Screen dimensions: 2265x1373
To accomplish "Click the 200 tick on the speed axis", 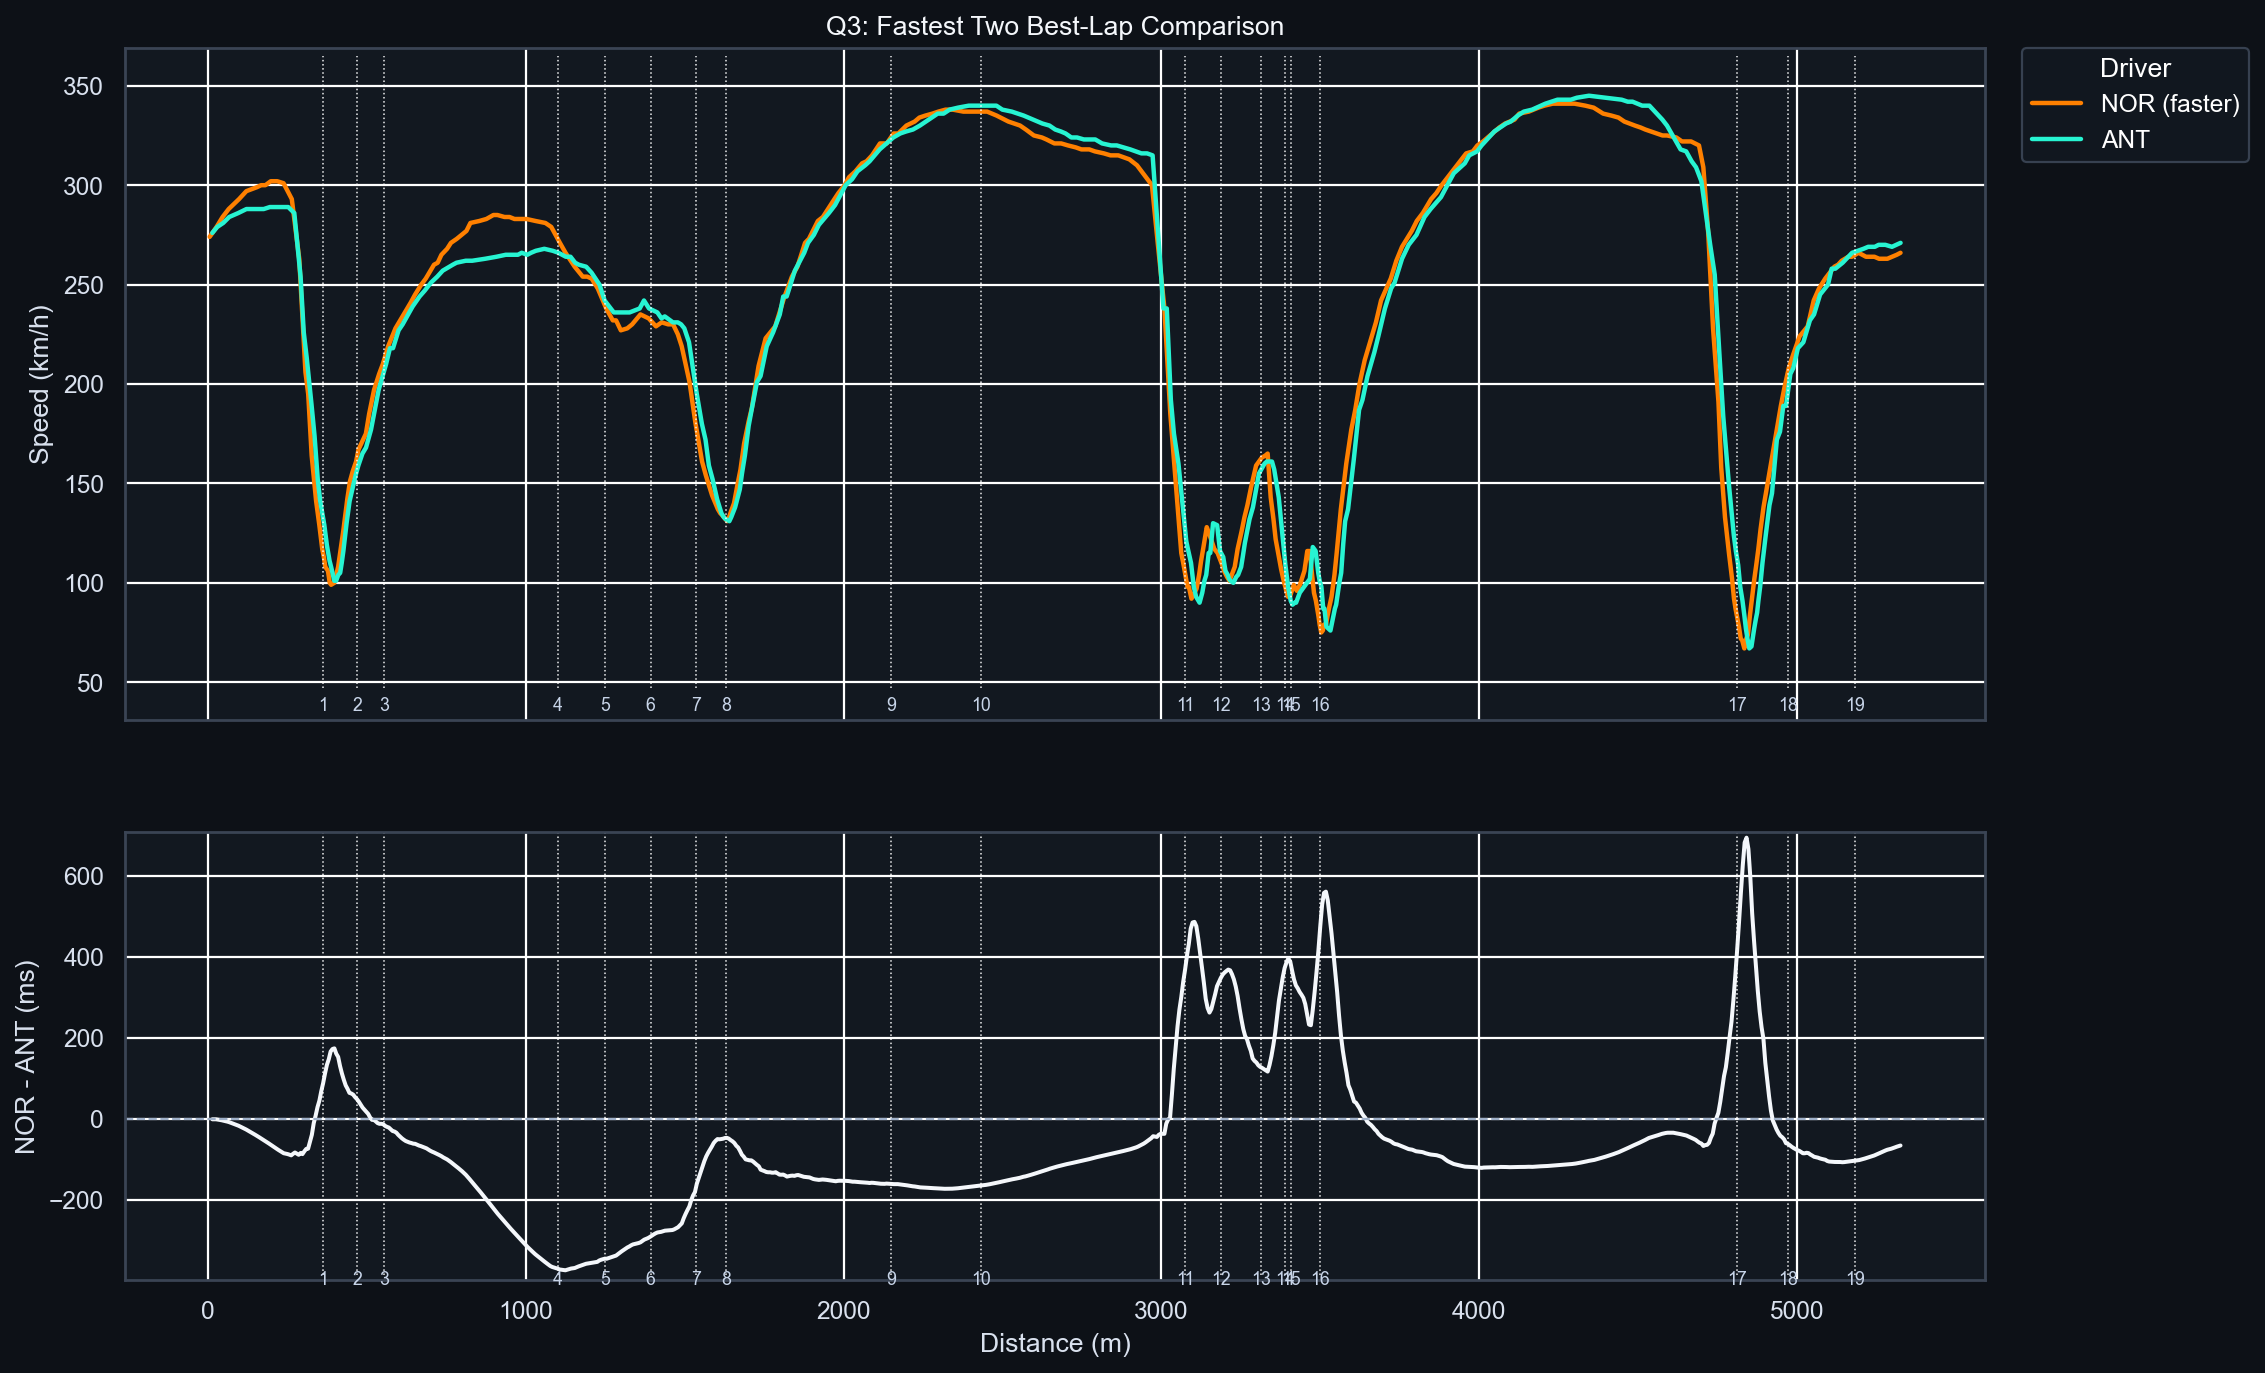I will (83, 385).
